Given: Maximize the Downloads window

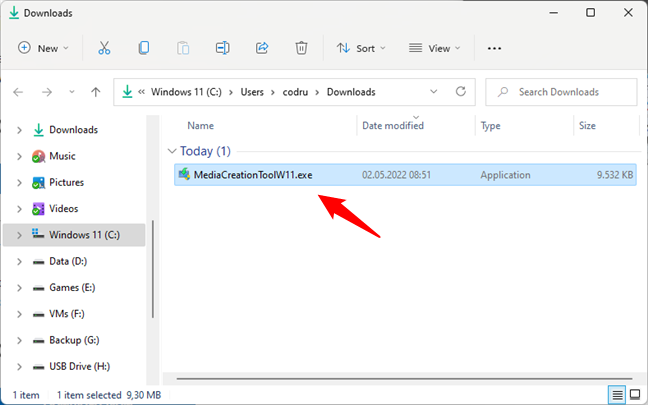Looking at the screenshot, I should coord(591,13).
